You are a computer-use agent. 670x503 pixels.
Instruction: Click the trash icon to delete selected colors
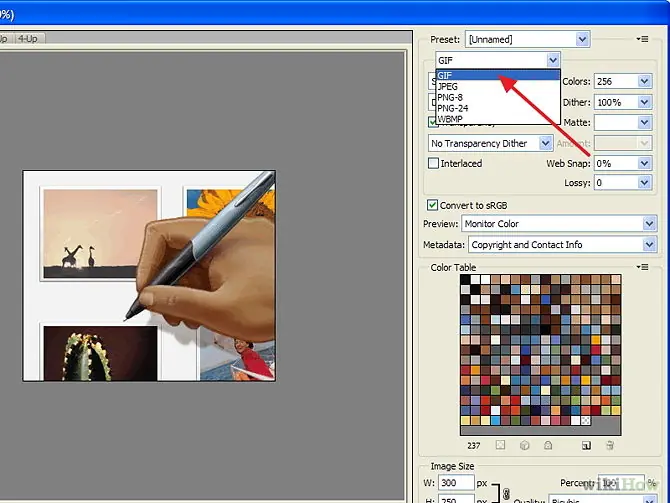point(610,445)
